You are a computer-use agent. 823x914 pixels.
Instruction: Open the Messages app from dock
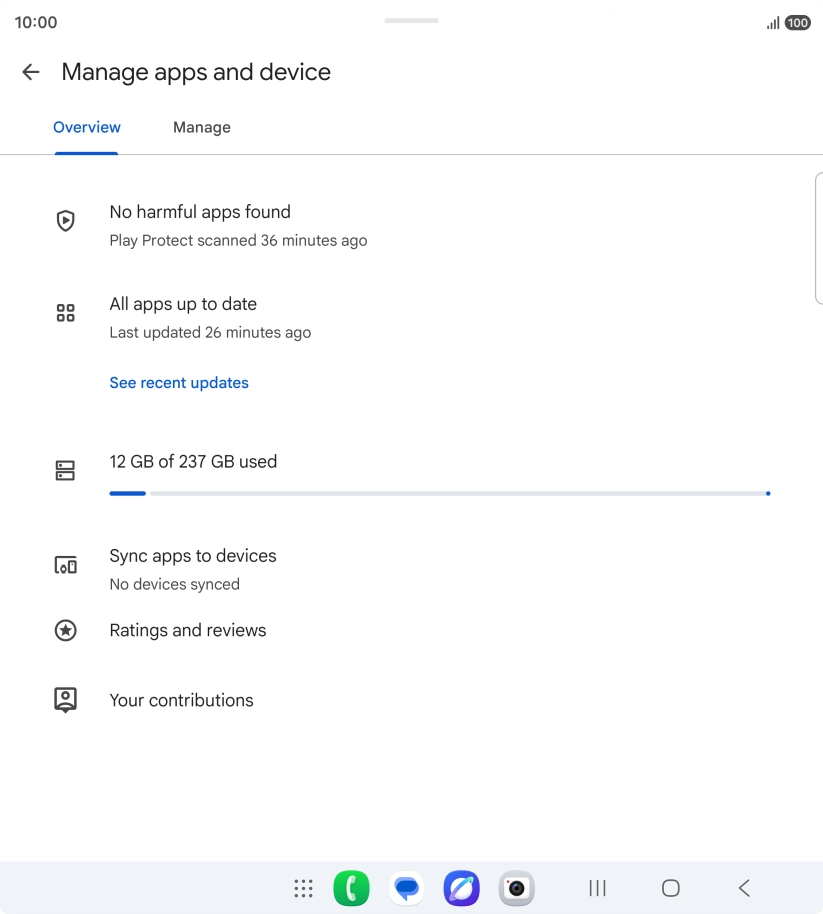(406, 888)
